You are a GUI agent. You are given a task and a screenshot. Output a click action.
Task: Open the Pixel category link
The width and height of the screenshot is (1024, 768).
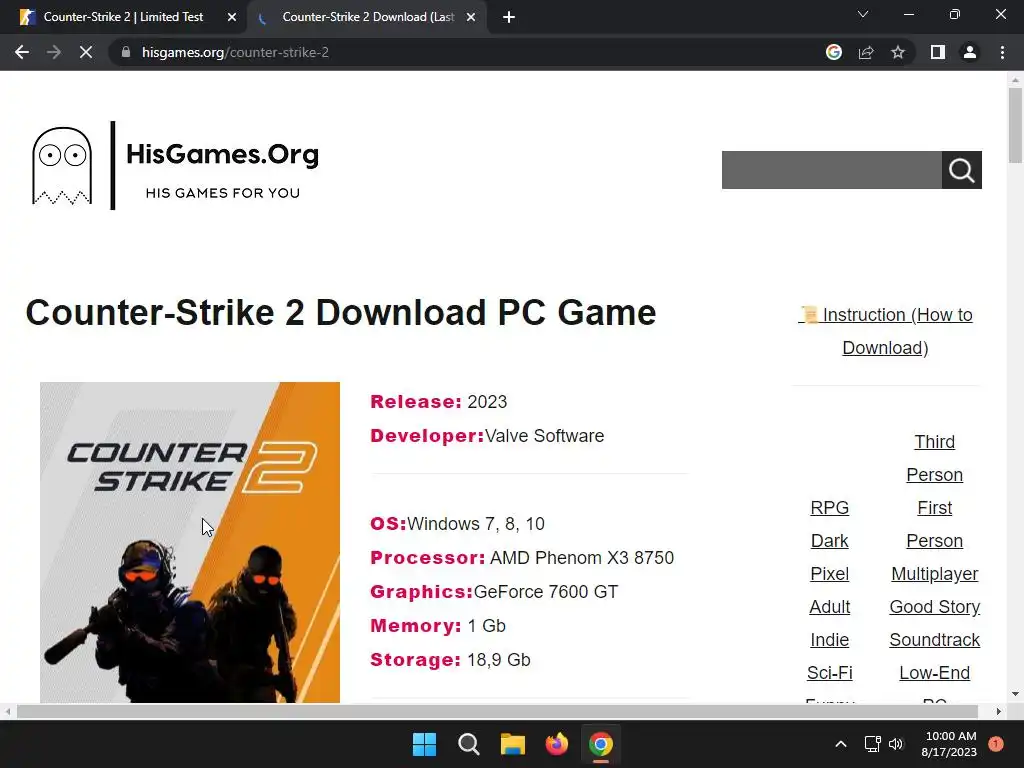tap(829, 574)
